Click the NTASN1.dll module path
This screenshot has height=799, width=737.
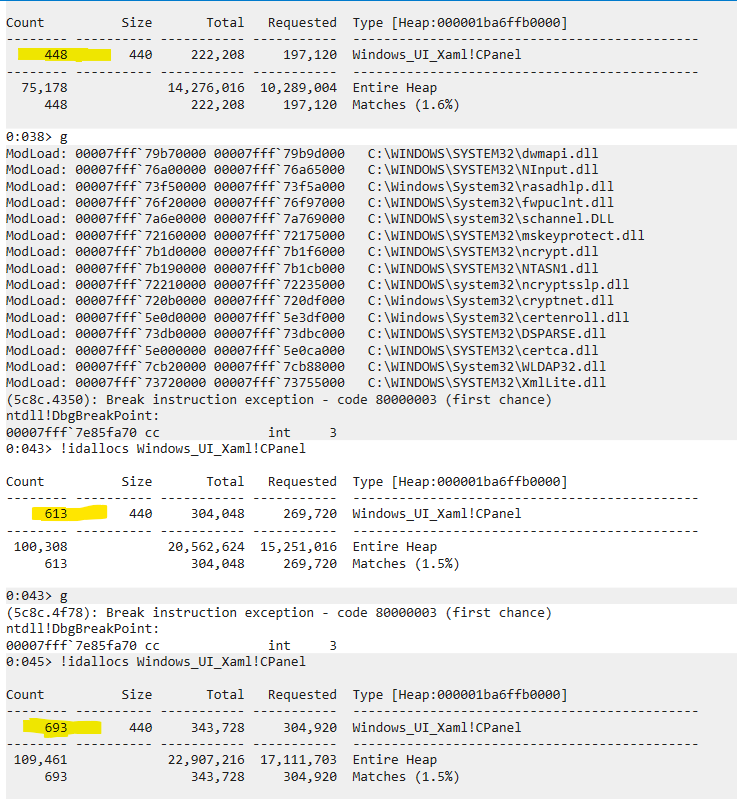pos(483,269)
